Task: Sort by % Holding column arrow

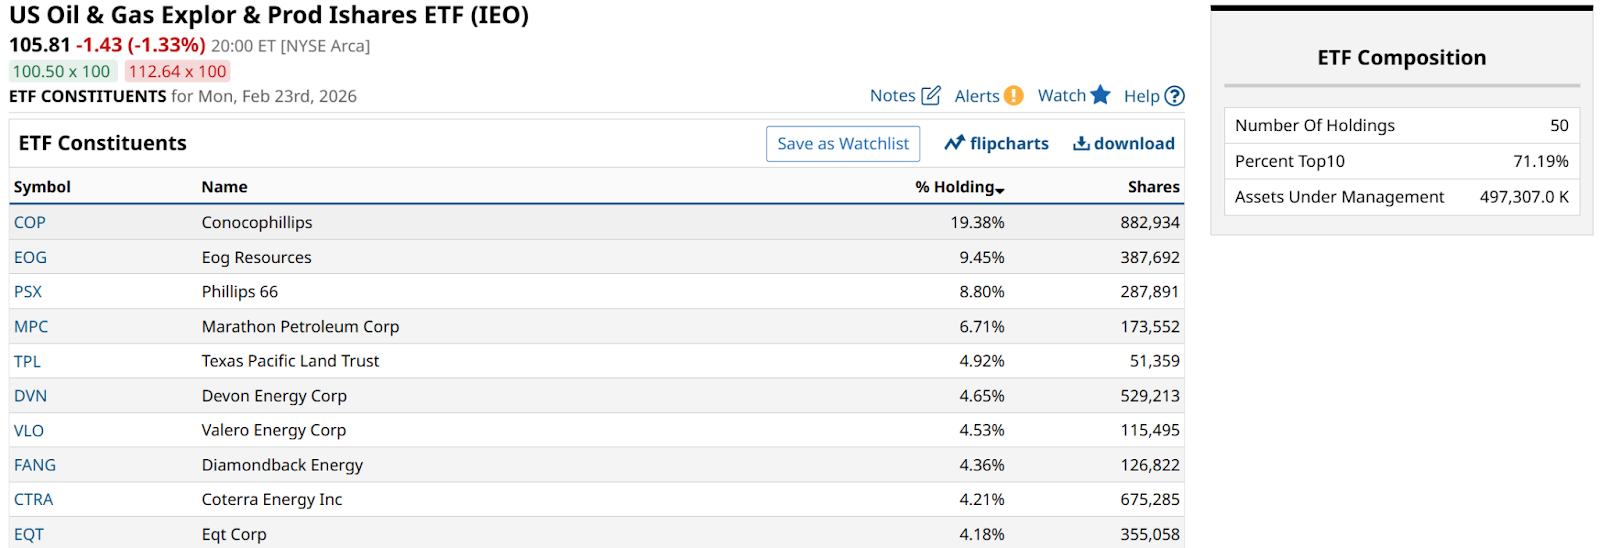Action: pyautogui.click(x=1000, y=189)
